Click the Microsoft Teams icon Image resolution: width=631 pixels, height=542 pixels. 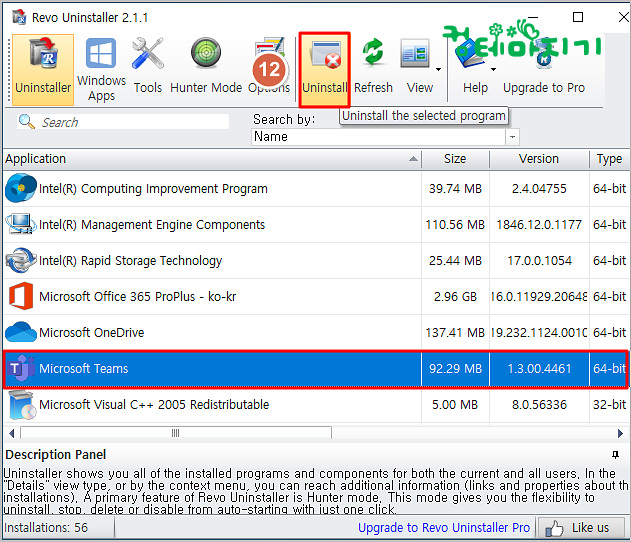pos(21,368)
